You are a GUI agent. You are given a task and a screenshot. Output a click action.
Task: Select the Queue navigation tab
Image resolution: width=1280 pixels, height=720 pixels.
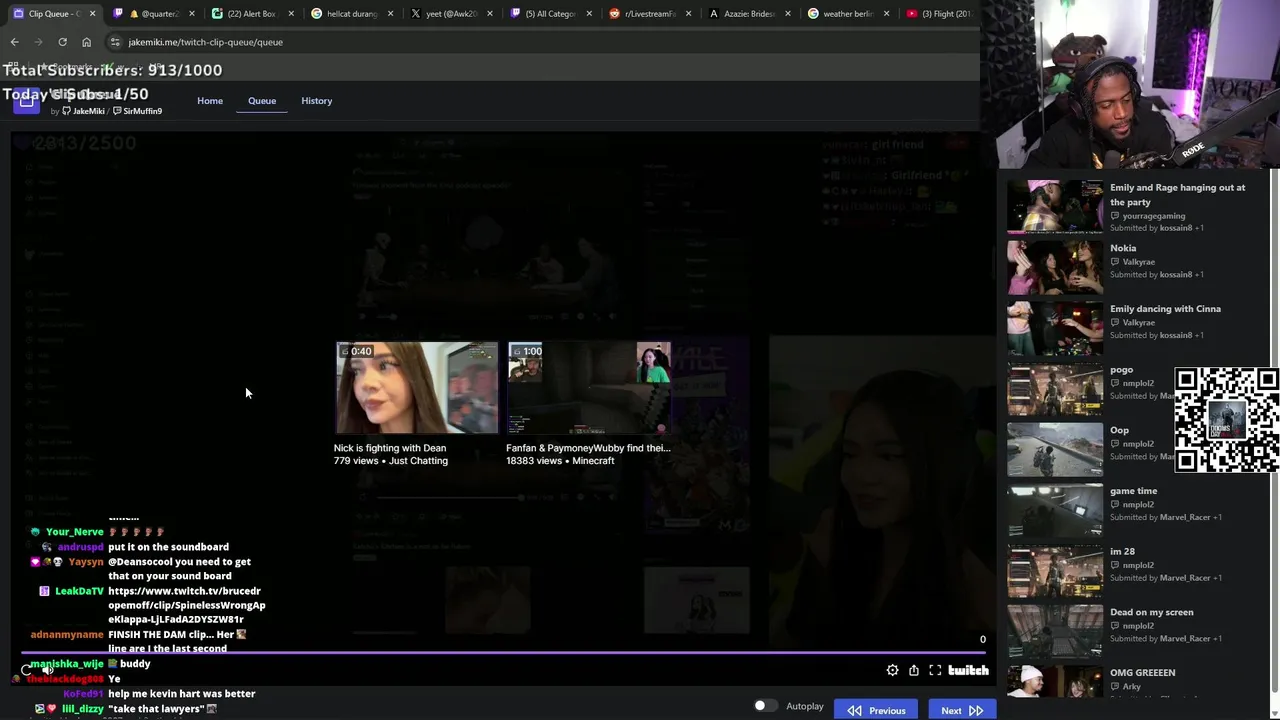262,101
